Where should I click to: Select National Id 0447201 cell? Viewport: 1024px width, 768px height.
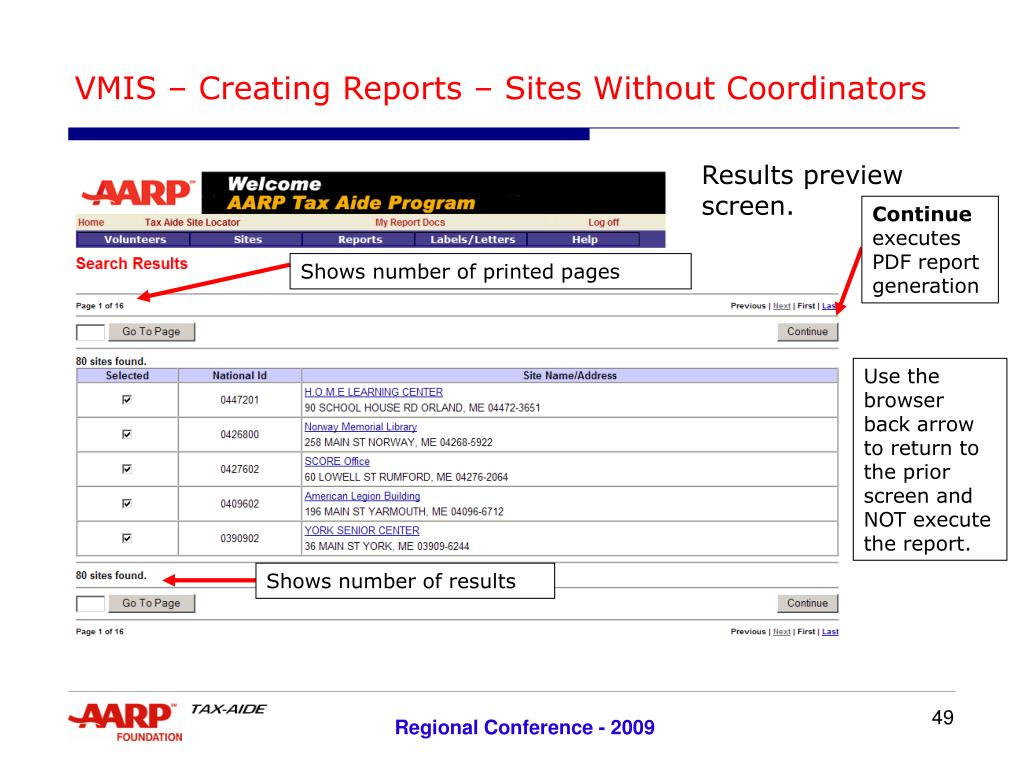click(240, 400)
